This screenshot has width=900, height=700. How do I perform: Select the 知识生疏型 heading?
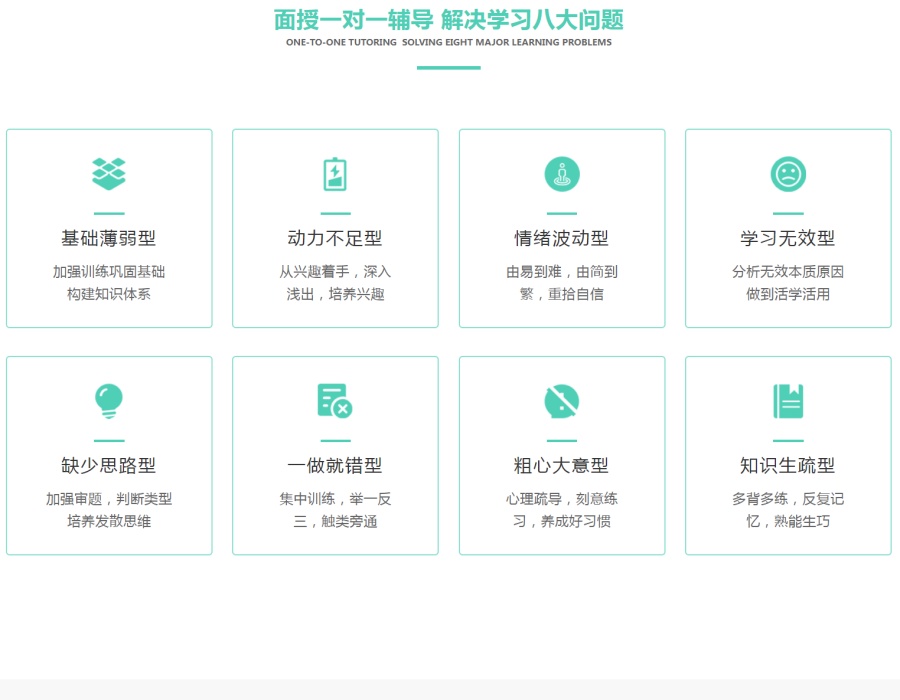(788, 465)
